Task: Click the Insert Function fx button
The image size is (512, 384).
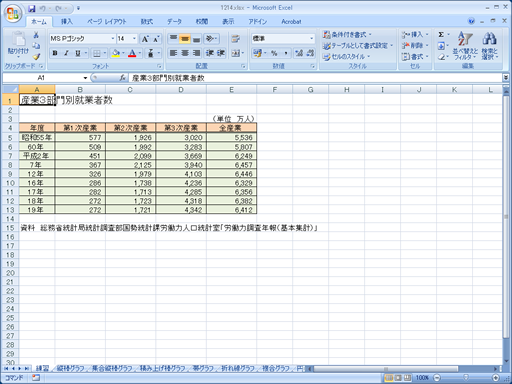Action: [x=123, y=78]
